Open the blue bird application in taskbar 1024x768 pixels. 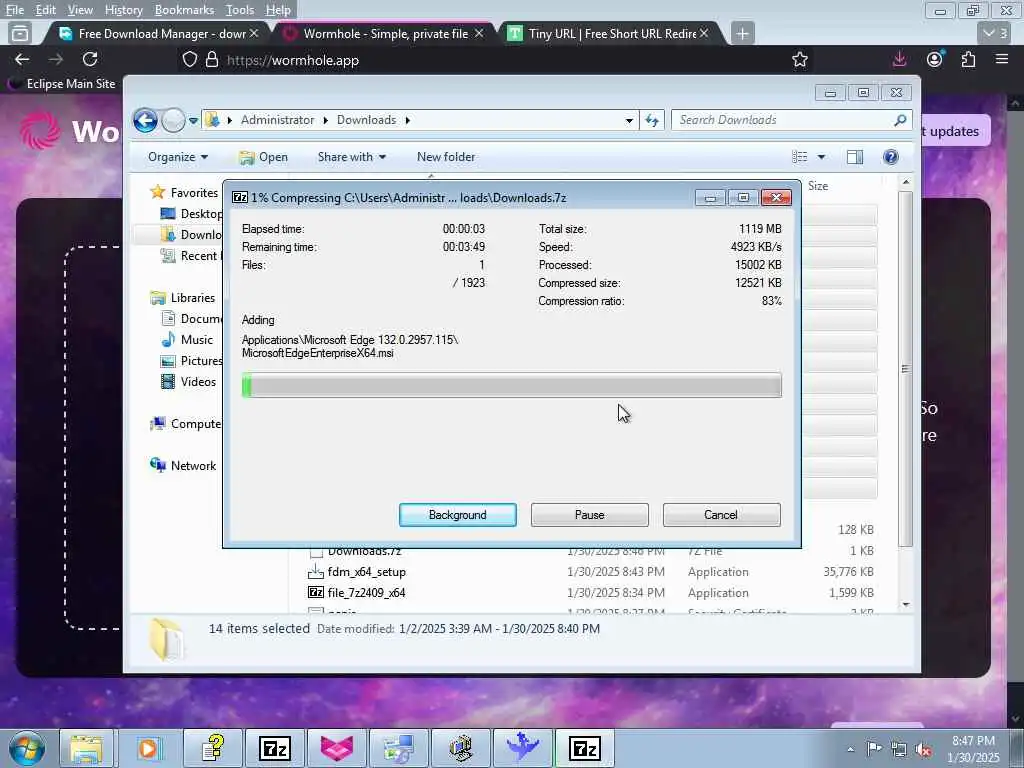pos(522,748)
